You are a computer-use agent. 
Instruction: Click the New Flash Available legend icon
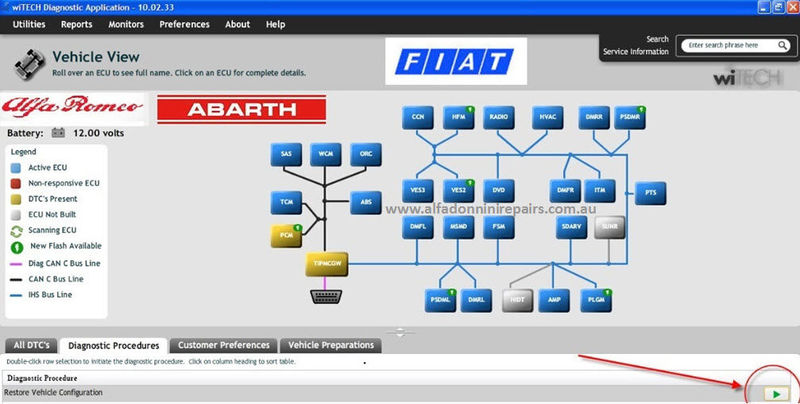[17, 247]
